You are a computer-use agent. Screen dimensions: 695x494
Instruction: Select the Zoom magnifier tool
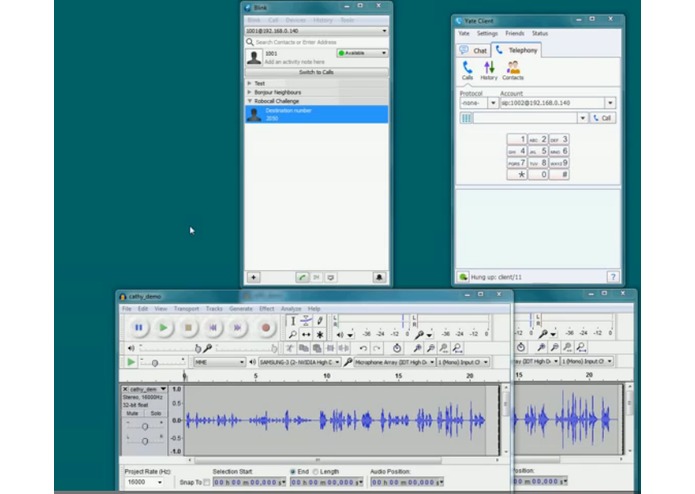(x=293, y=335)
